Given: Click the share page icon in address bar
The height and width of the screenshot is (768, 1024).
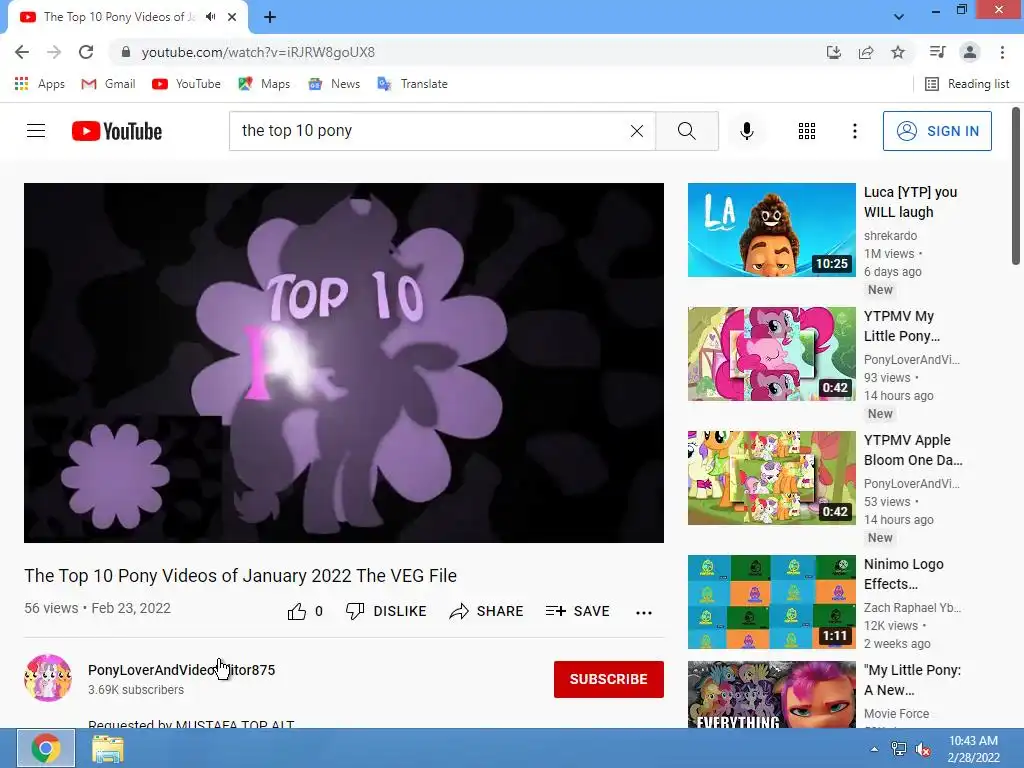Looking at the screenshot, I should click(x=866, y=52).
